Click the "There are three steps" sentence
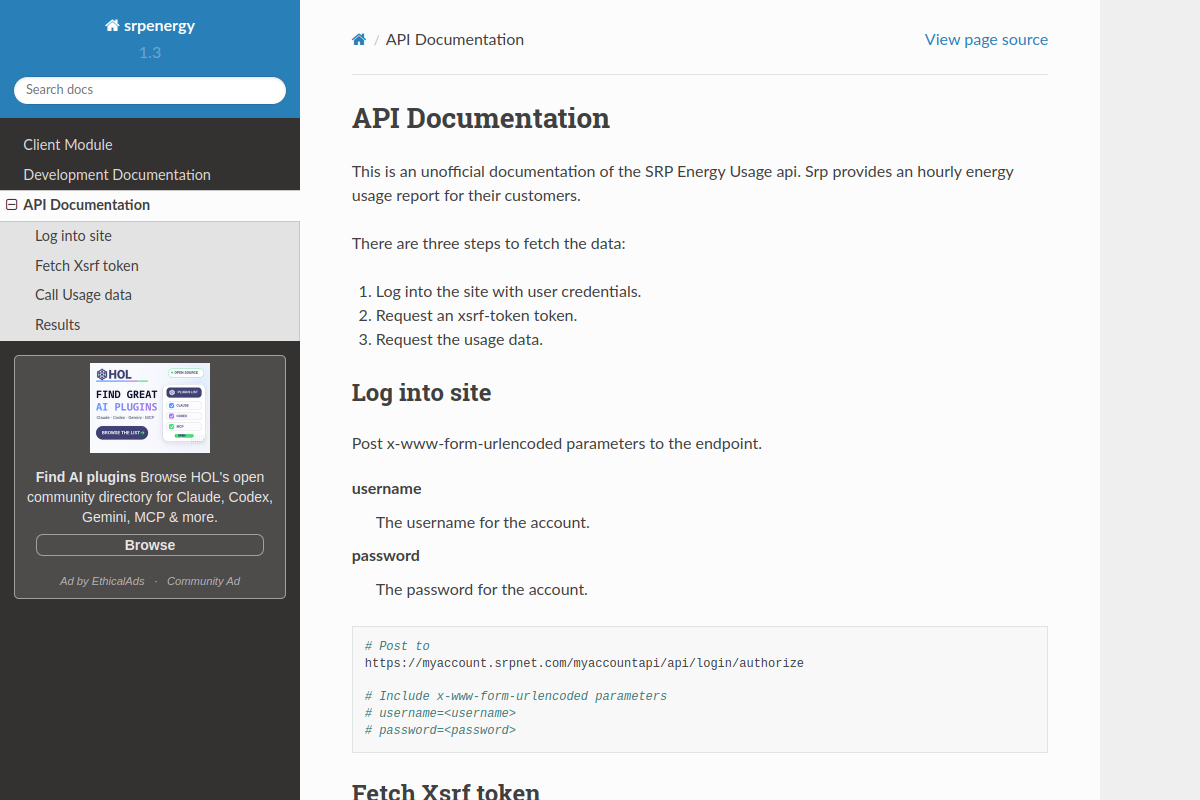 (489, 244)
